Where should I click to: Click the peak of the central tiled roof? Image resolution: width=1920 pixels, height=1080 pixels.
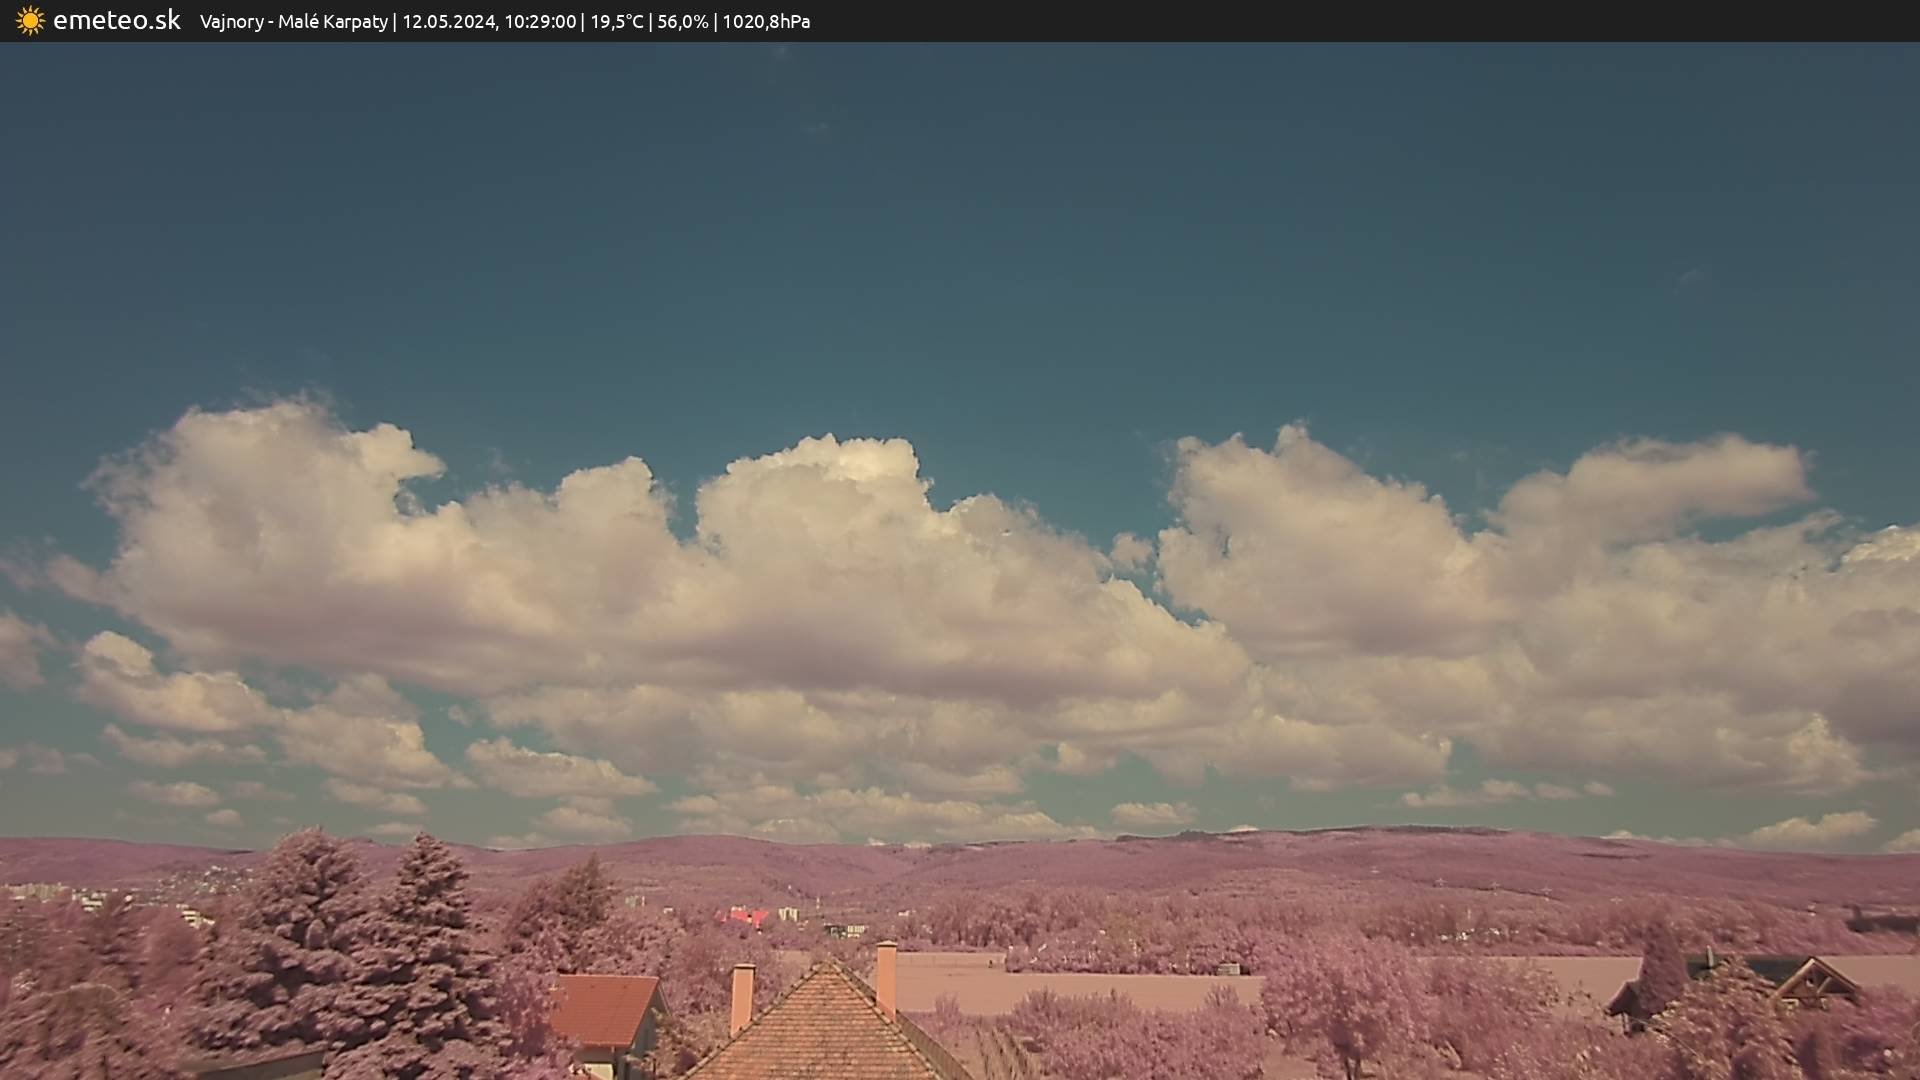click(827, 967)
